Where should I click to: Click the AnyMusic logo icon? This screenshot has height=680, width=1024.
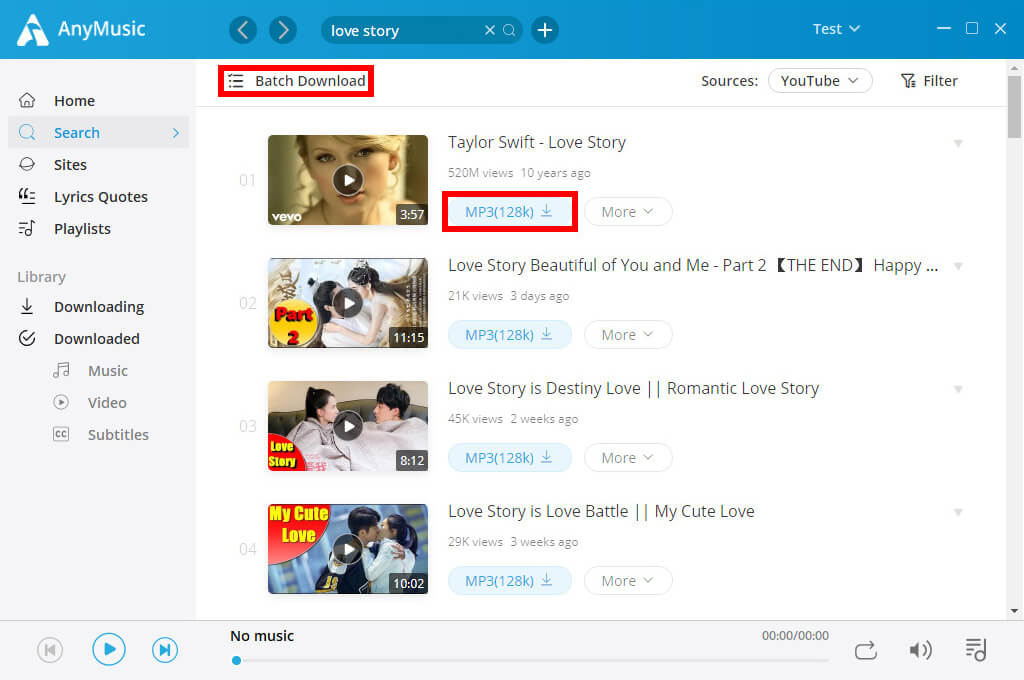[x=33, y=29]
